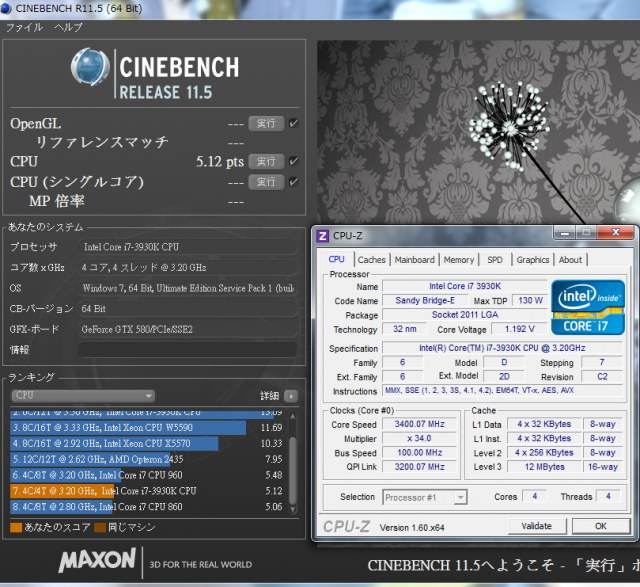Screen dimensions: 640x587
Task: Click the OK button in CPU-Z
Action: [x=600, y=526]
